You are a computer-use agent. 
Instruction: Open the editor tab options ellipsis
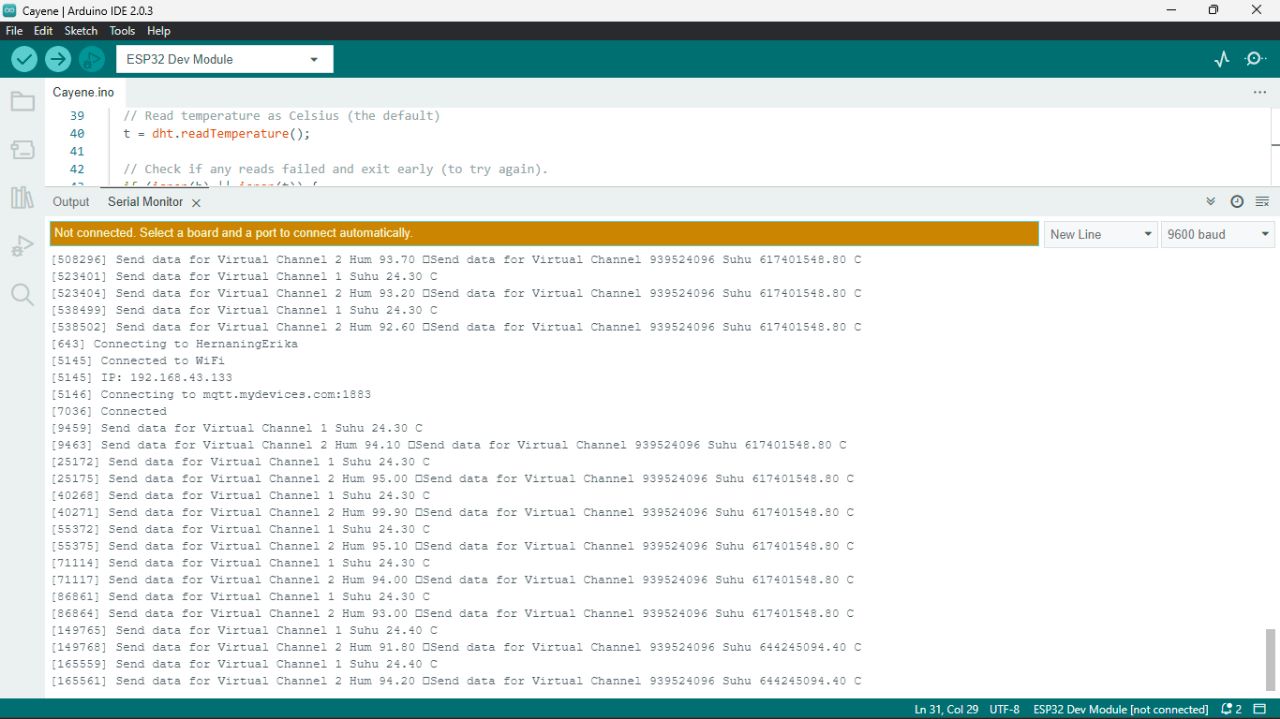1260,92
